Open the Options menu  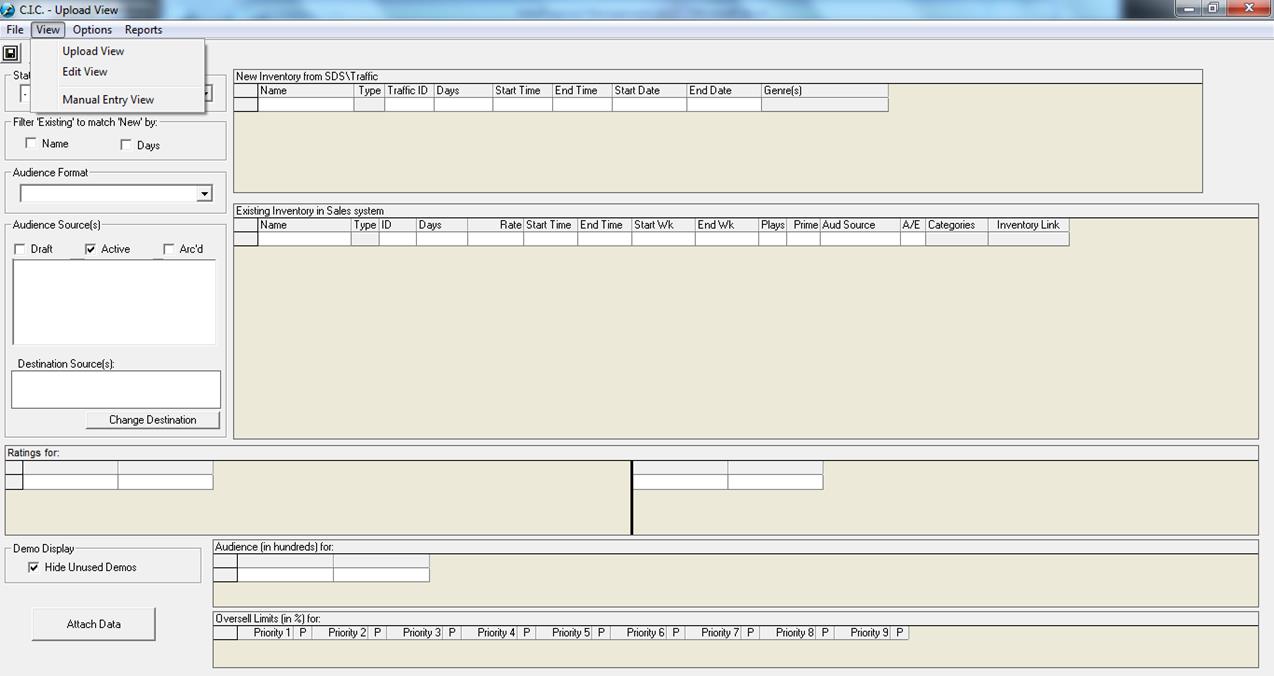click(x=92, y=30)
